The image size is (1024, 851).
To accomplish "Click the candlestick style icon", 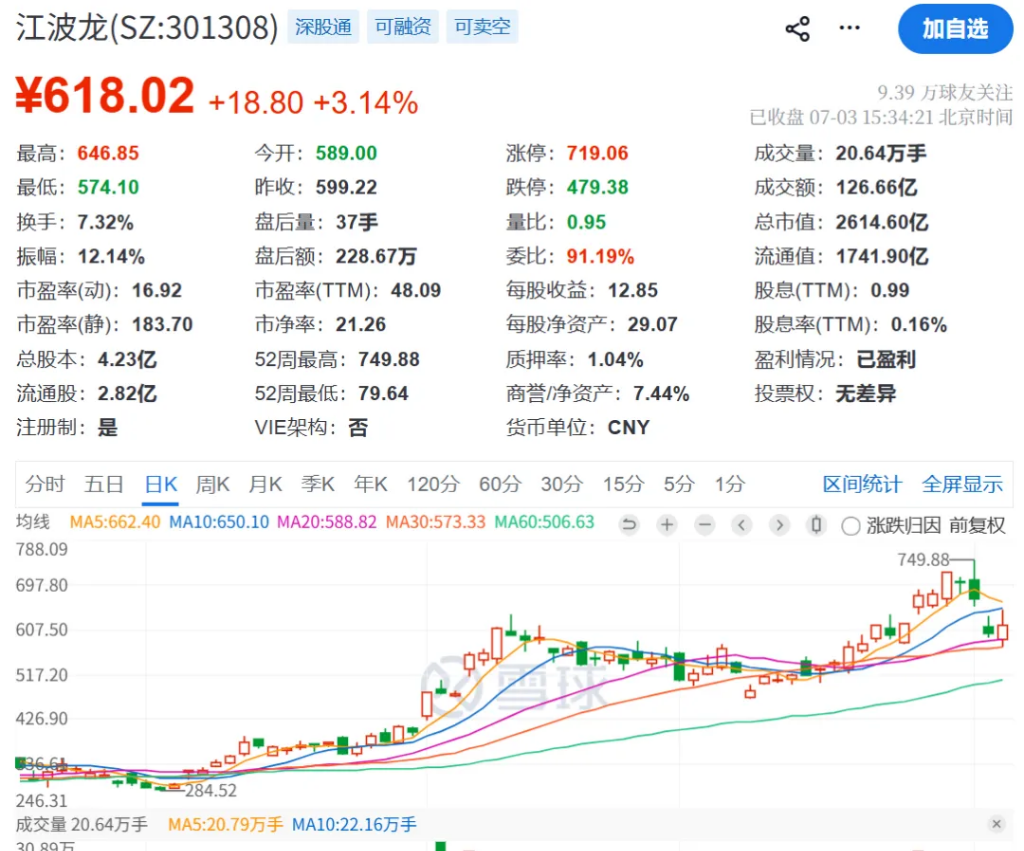I will tap(816, 524).
